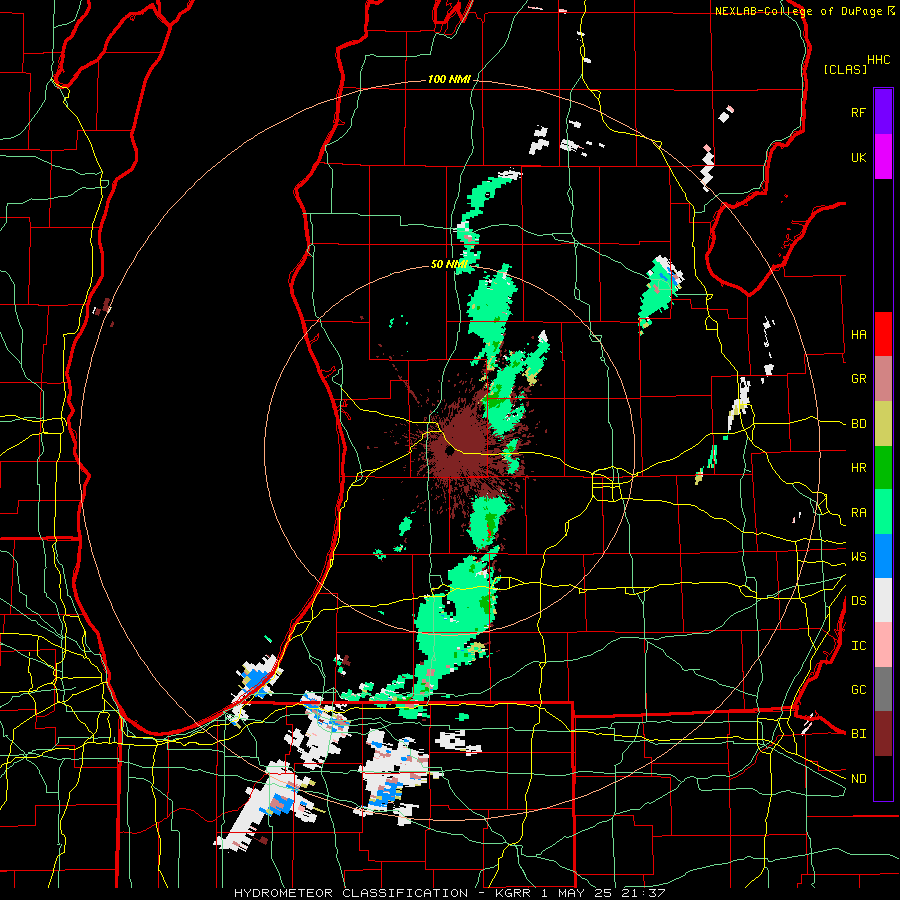Viewport: 900px width, 900px height.
Task: Click the purple RF legend color swatch
Action: coord(883,112)
